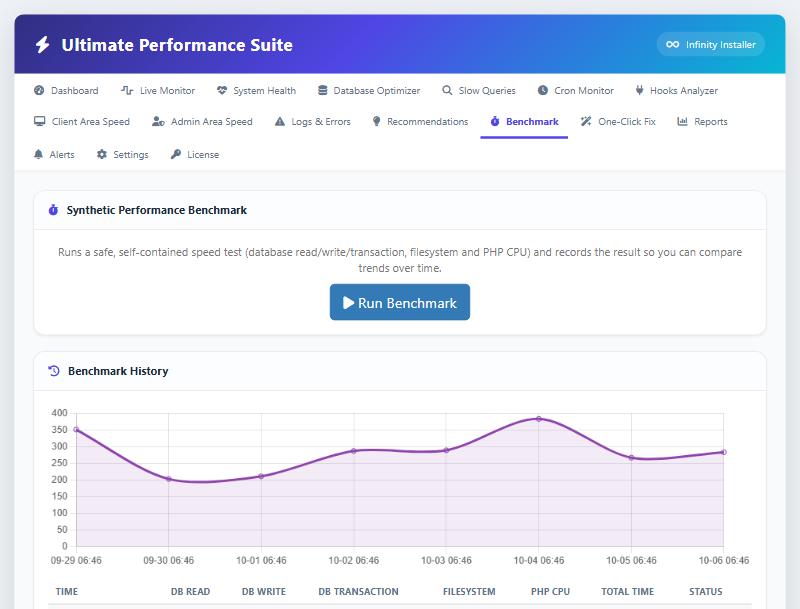Click the Recommendations lightbulb icon
The image size is (800, 609).
pyautogui.click(x=377, y=121)
